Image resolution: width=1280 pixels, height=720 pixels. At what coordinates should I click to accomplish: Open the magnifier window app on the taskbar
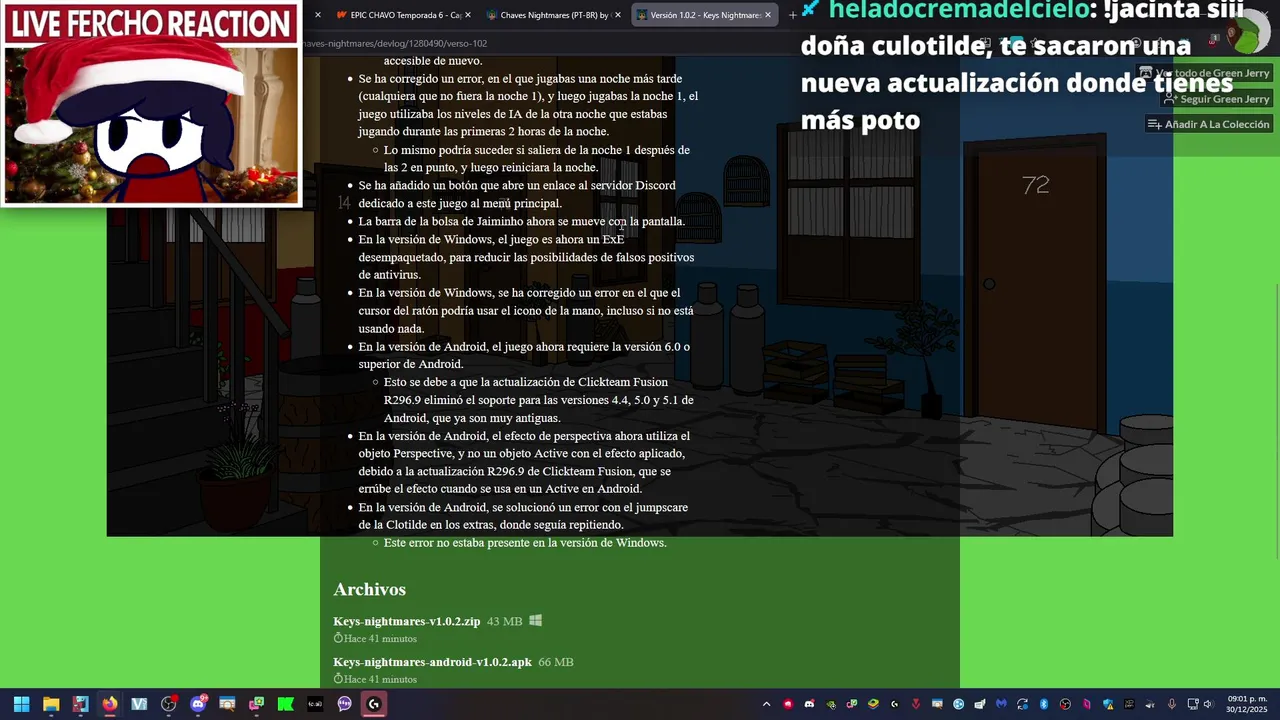pyautogui.click(x=227, y=704)
